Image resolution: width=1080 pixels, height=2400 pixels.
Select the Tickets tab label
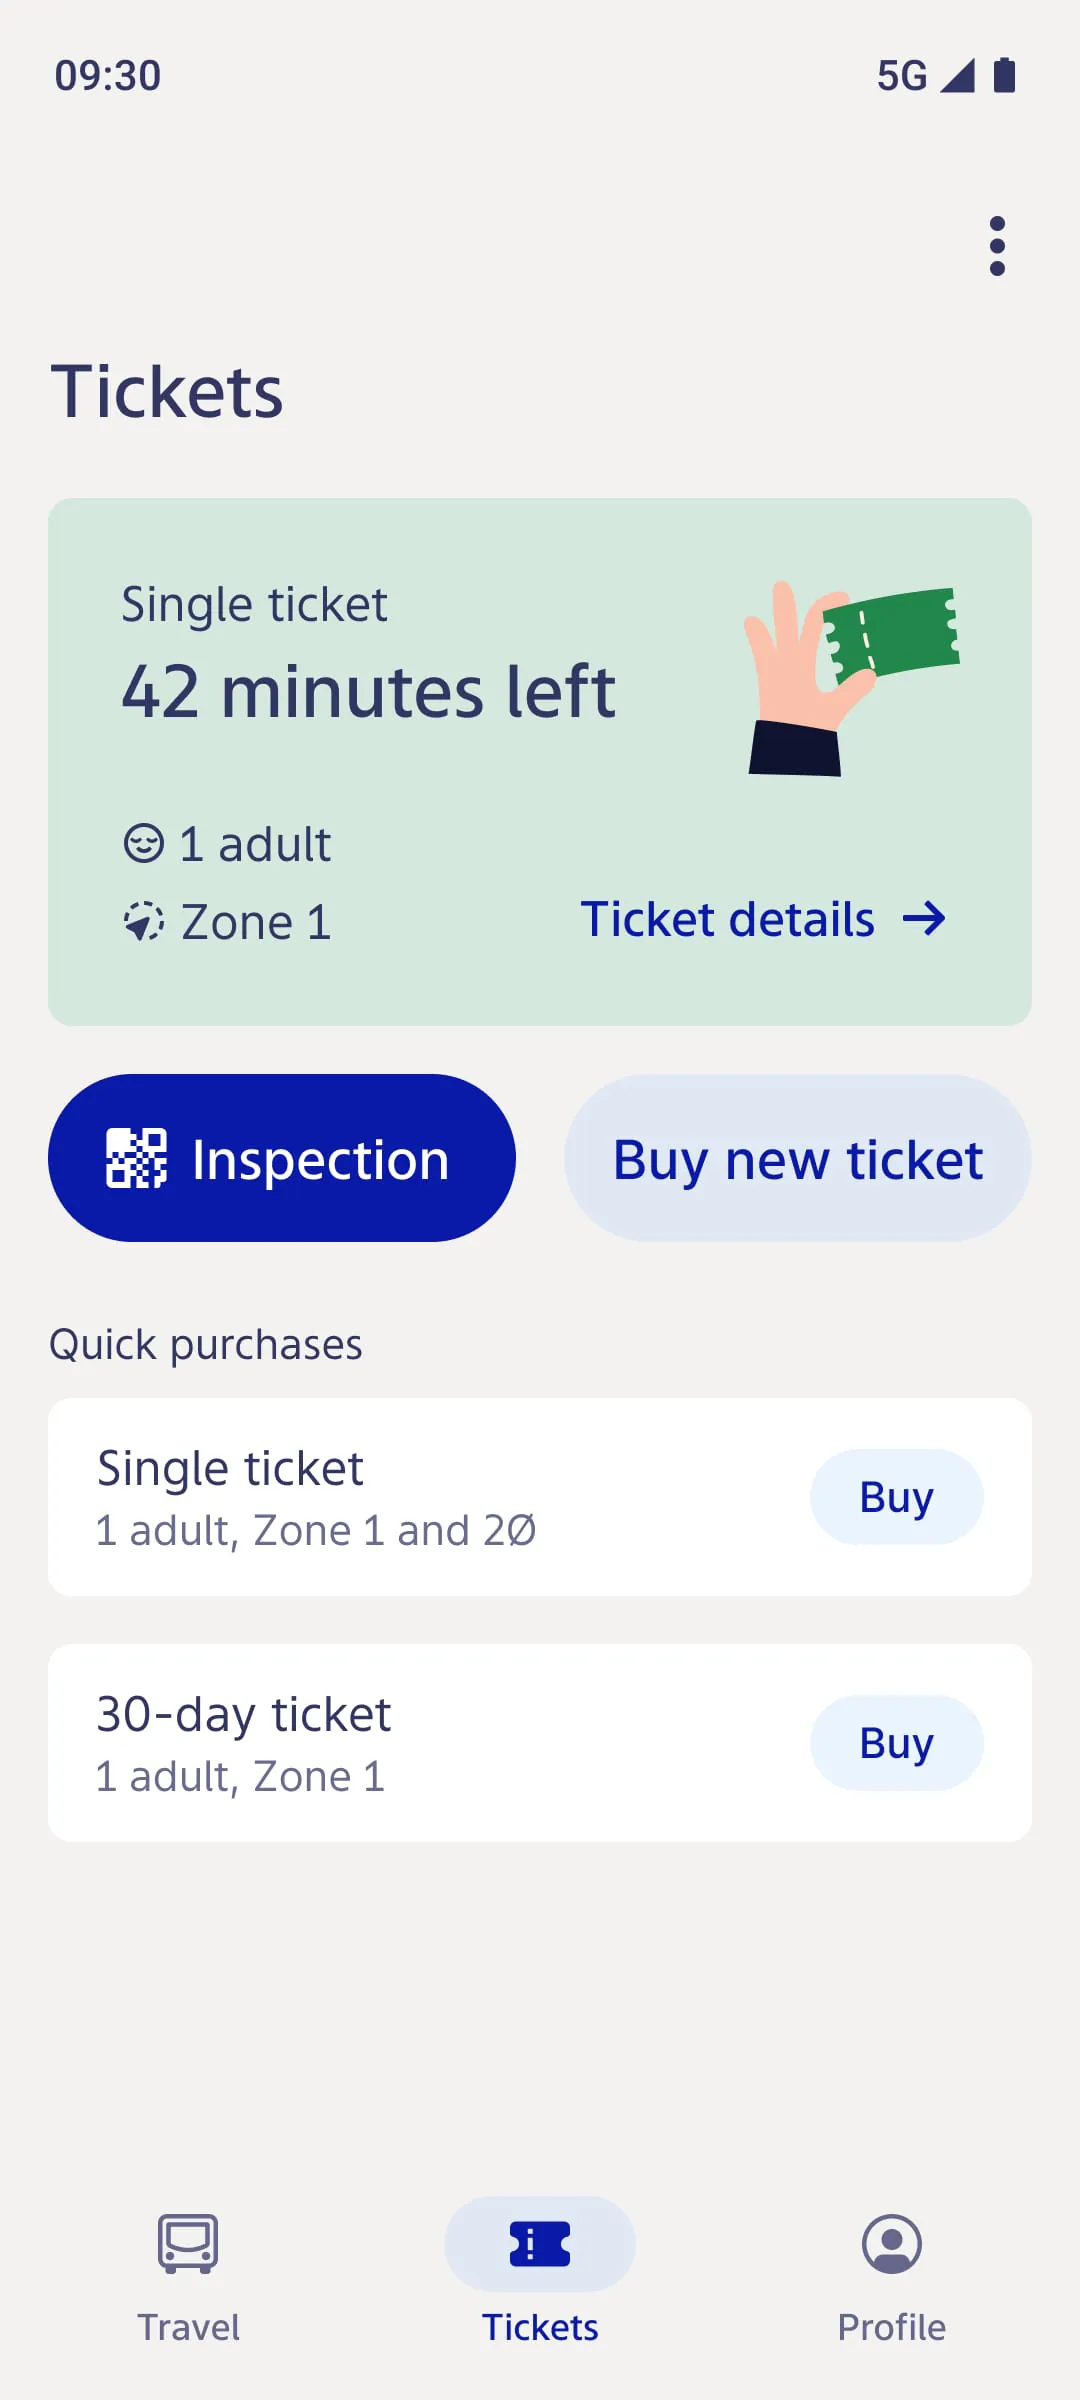(540, 2327)
